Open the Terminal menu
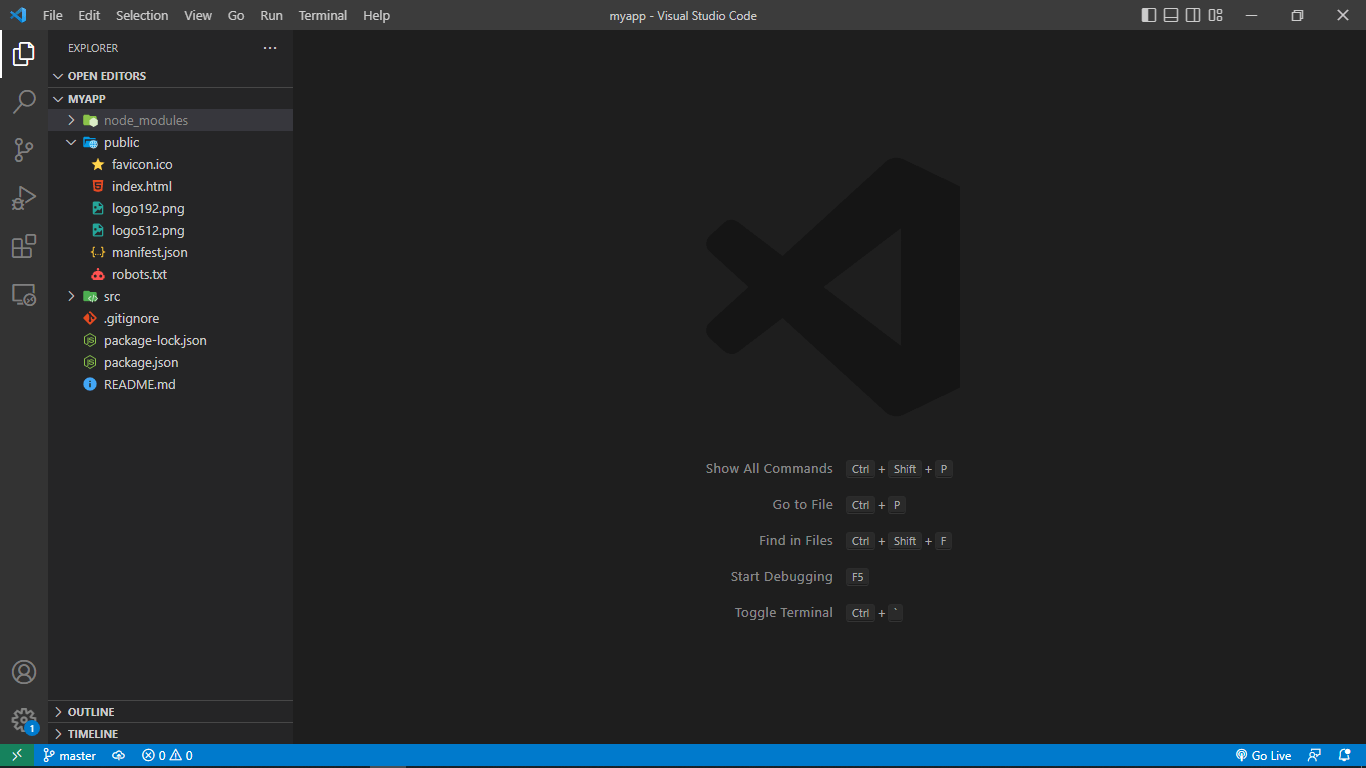Image resolution: width=1366 pixels, height=768 pixels. point(323,15)
